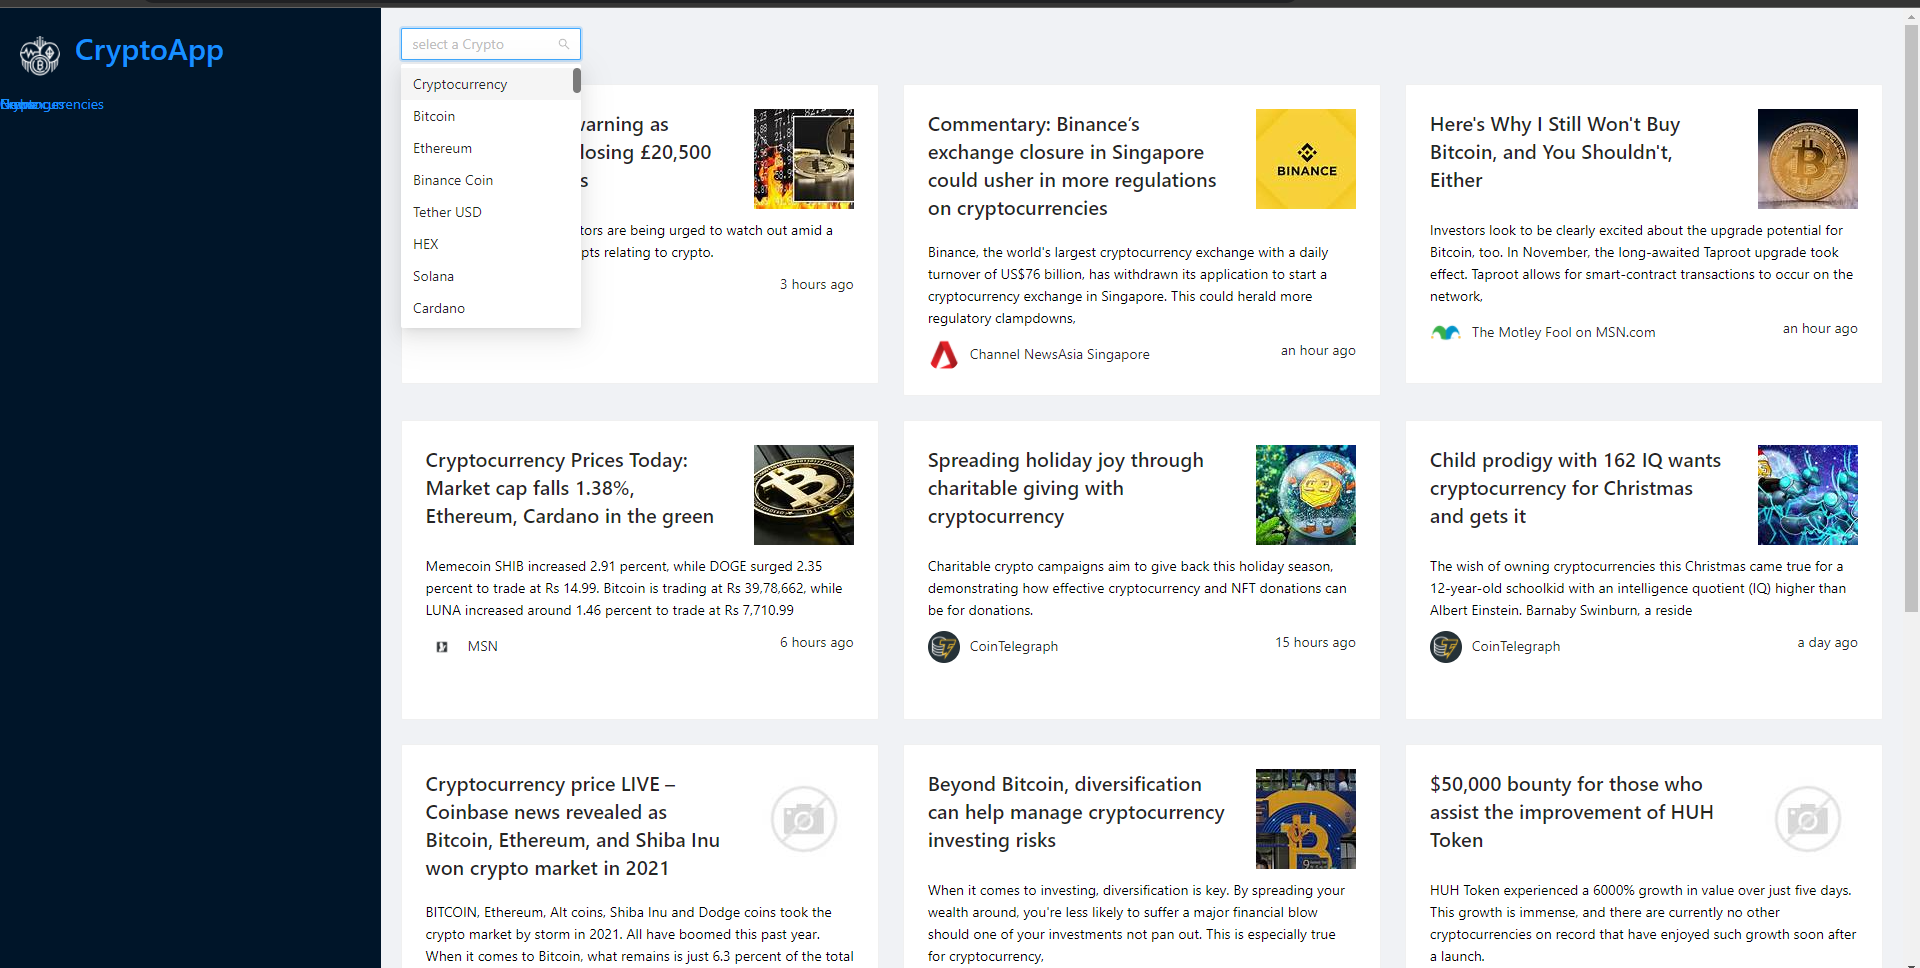Click the gold Bitcoin coin thumbnail on the Motley Fool card

click(1808, 159)
